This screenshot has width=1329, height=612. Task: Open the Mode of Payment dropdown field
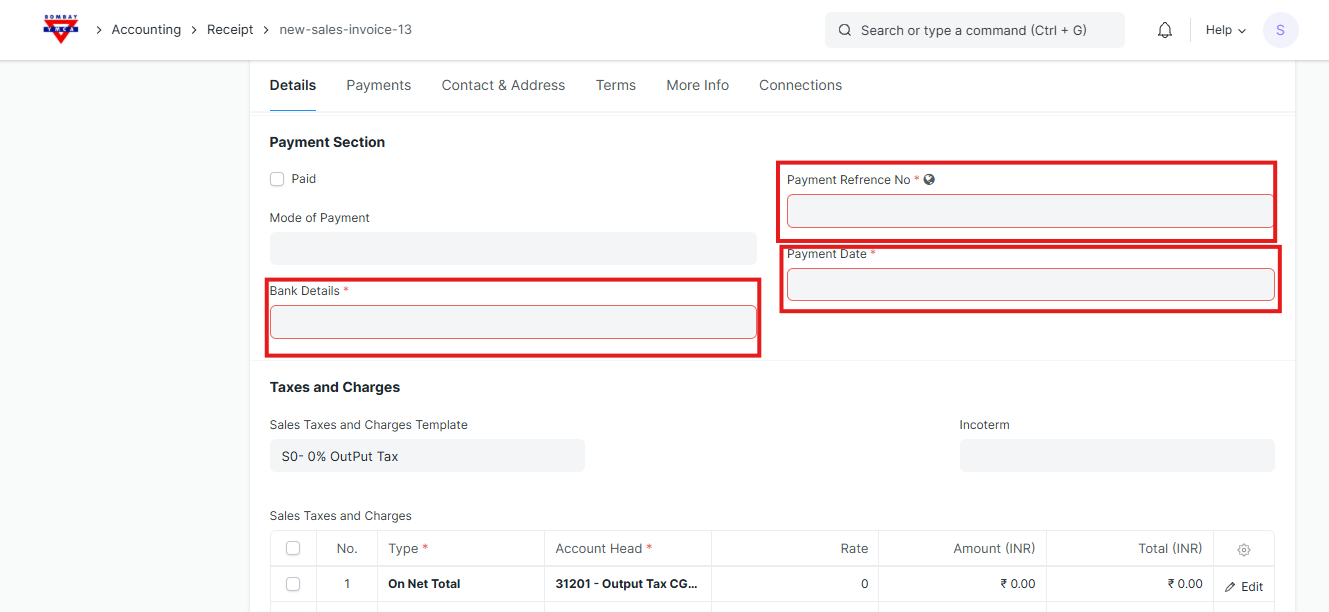[512, 248]
